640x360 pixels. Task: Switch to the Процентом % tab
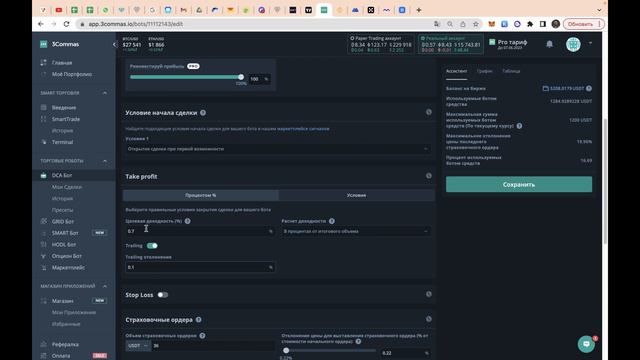pyautogui.click(x=201, y=195)
